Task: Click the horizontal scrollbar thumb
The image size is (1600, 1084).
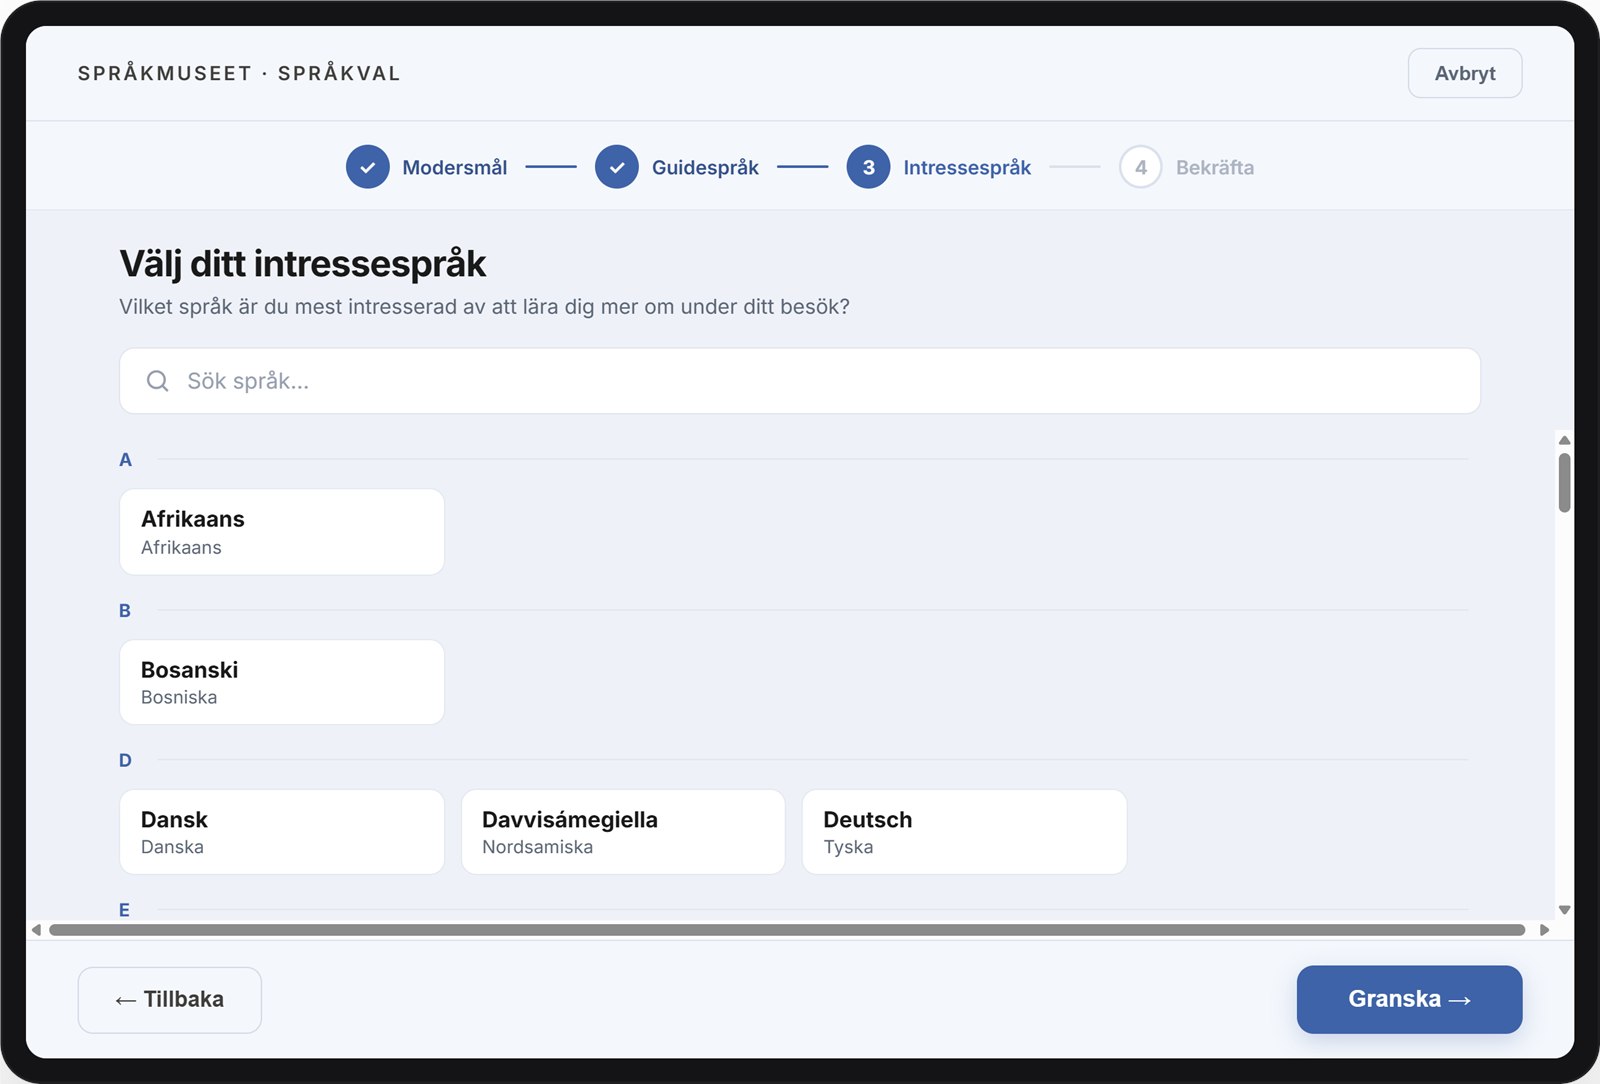Action: (787, 930)
